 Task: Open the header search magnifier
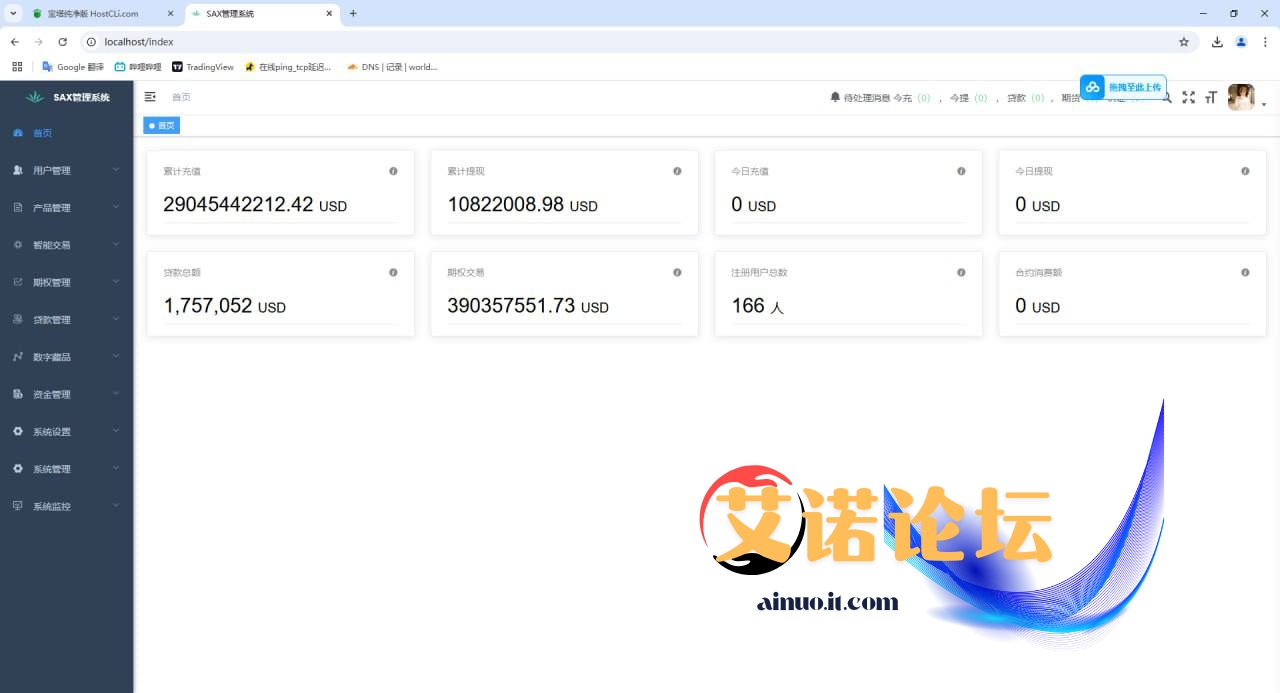pyautogui.click(x=1167, y=98)
